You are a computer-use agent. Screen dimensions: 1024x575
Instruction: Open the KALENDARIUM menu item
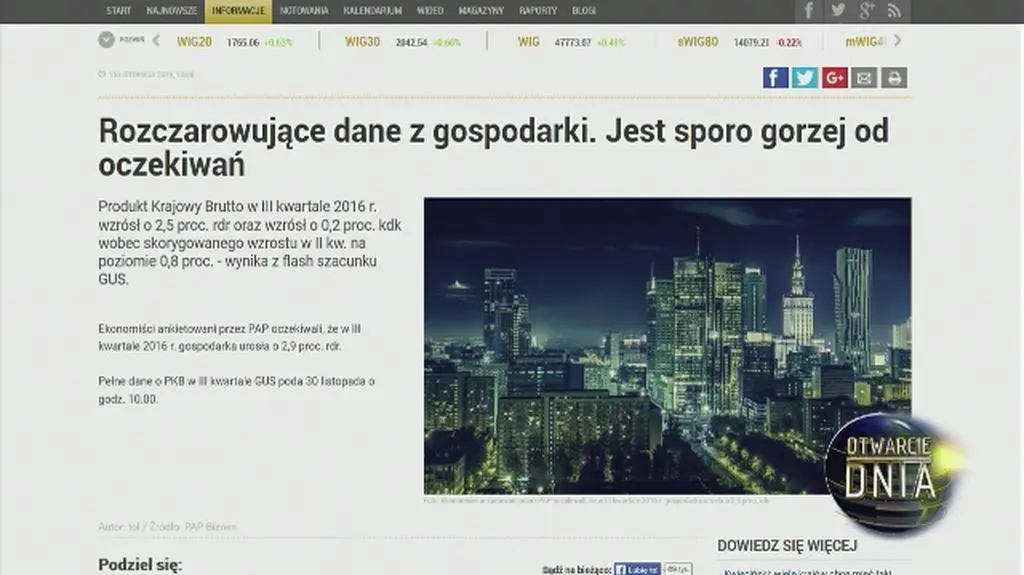point(372,10)
